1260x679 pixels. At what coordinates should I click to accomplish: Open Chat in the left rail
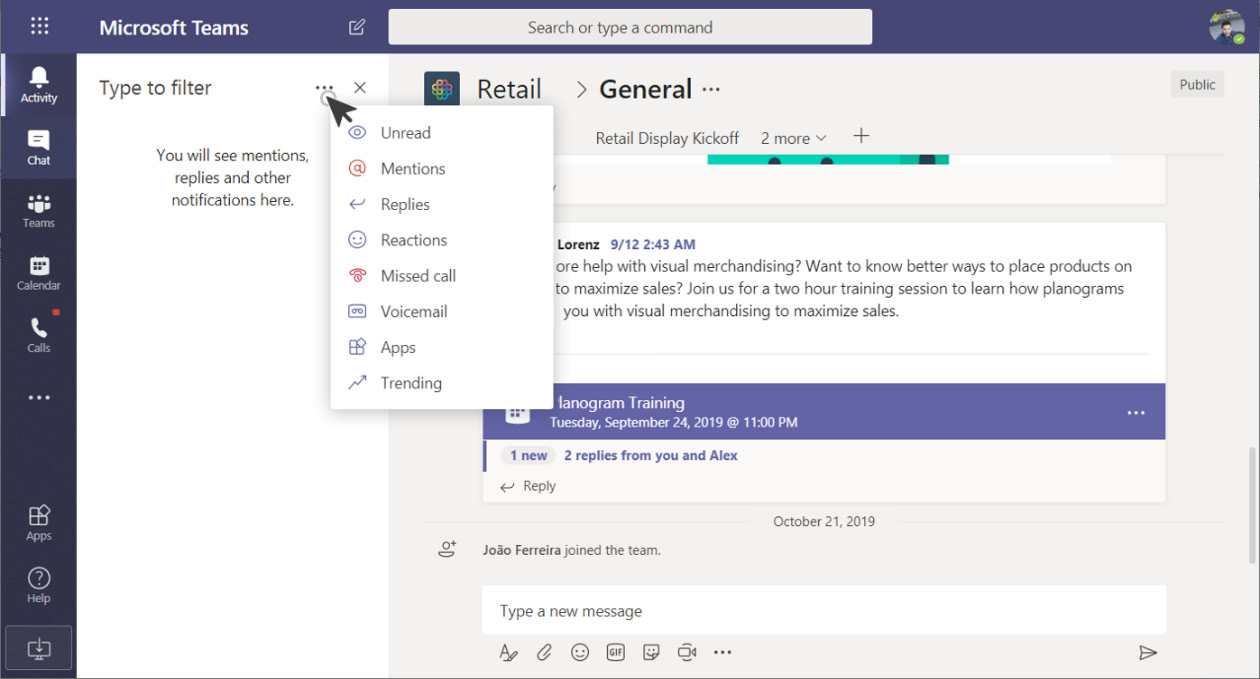[x=39, y=147]
